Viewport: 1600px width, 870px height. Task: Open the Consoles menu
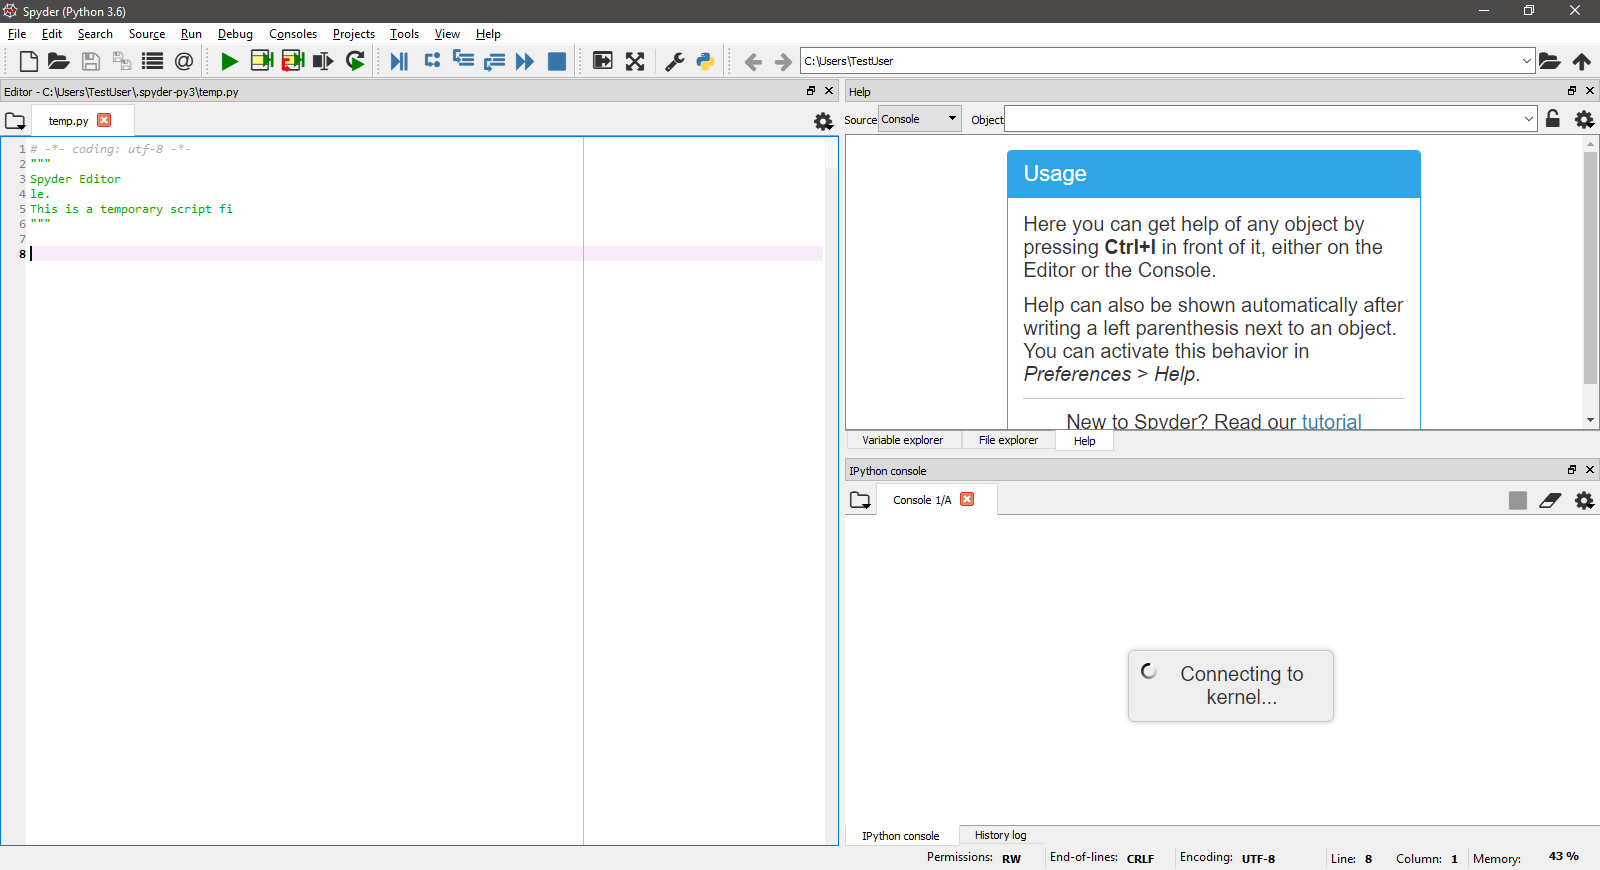point(293,34)
